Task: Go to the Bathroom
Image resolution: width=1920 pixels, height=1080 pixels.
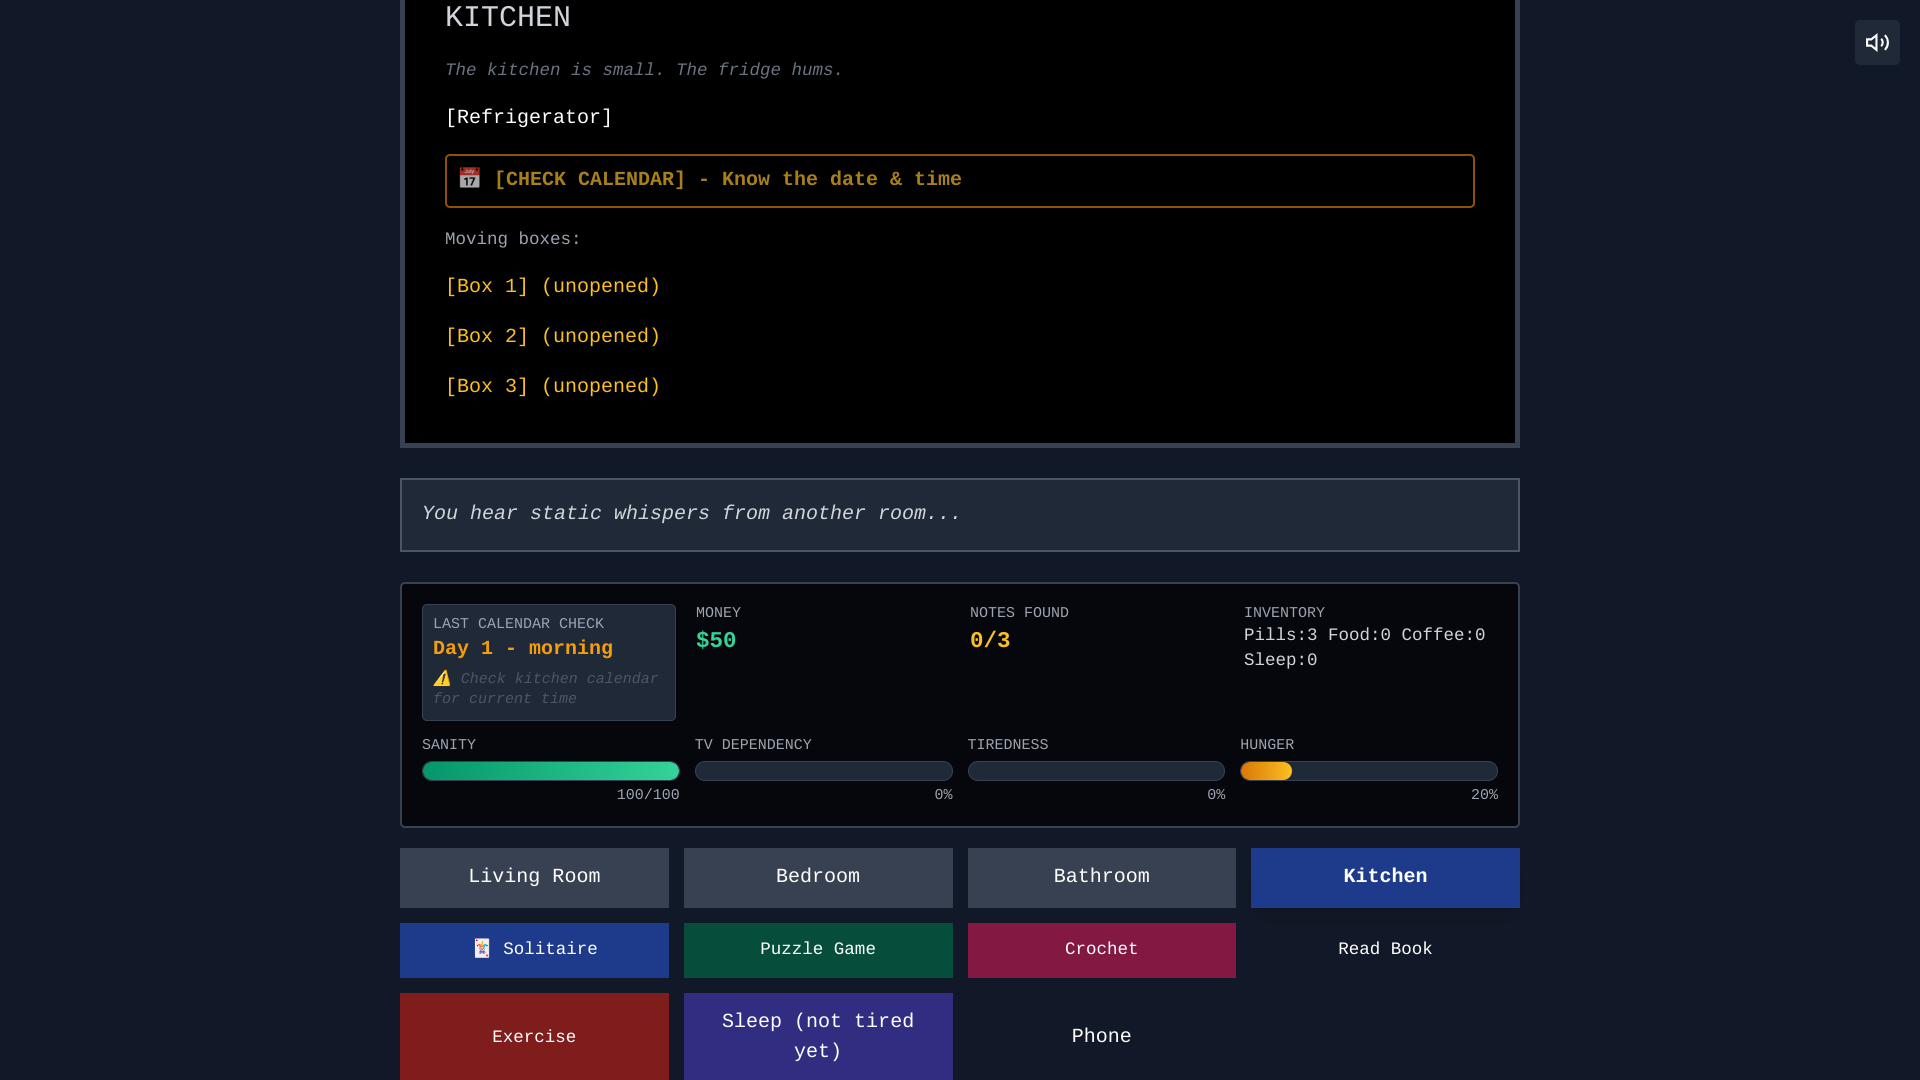Action: click(1102, 878)
